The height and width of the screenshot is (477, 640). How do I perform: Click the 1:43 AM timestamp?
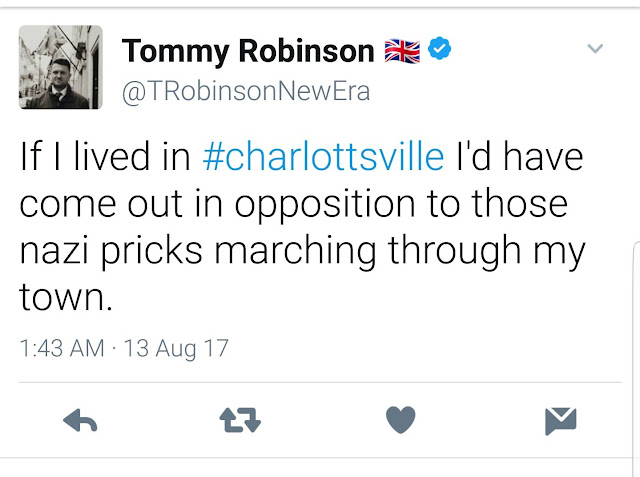point(62,349)
